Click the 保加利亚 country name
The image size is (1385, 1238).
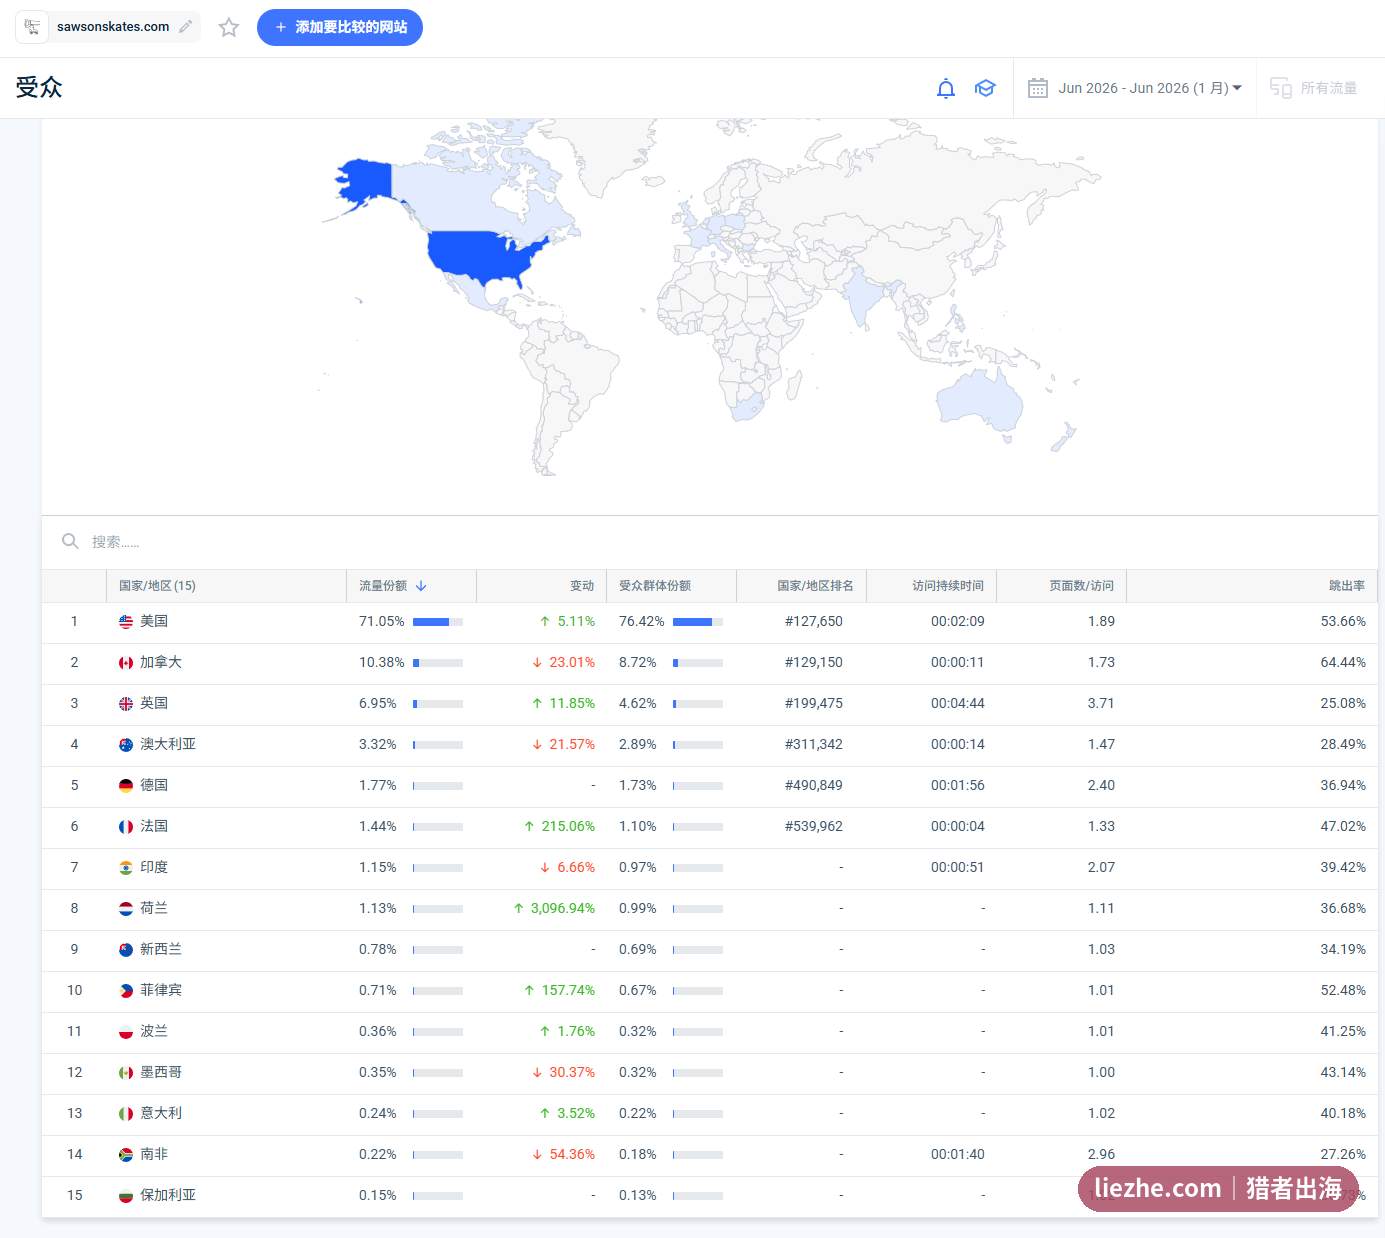168,1195
